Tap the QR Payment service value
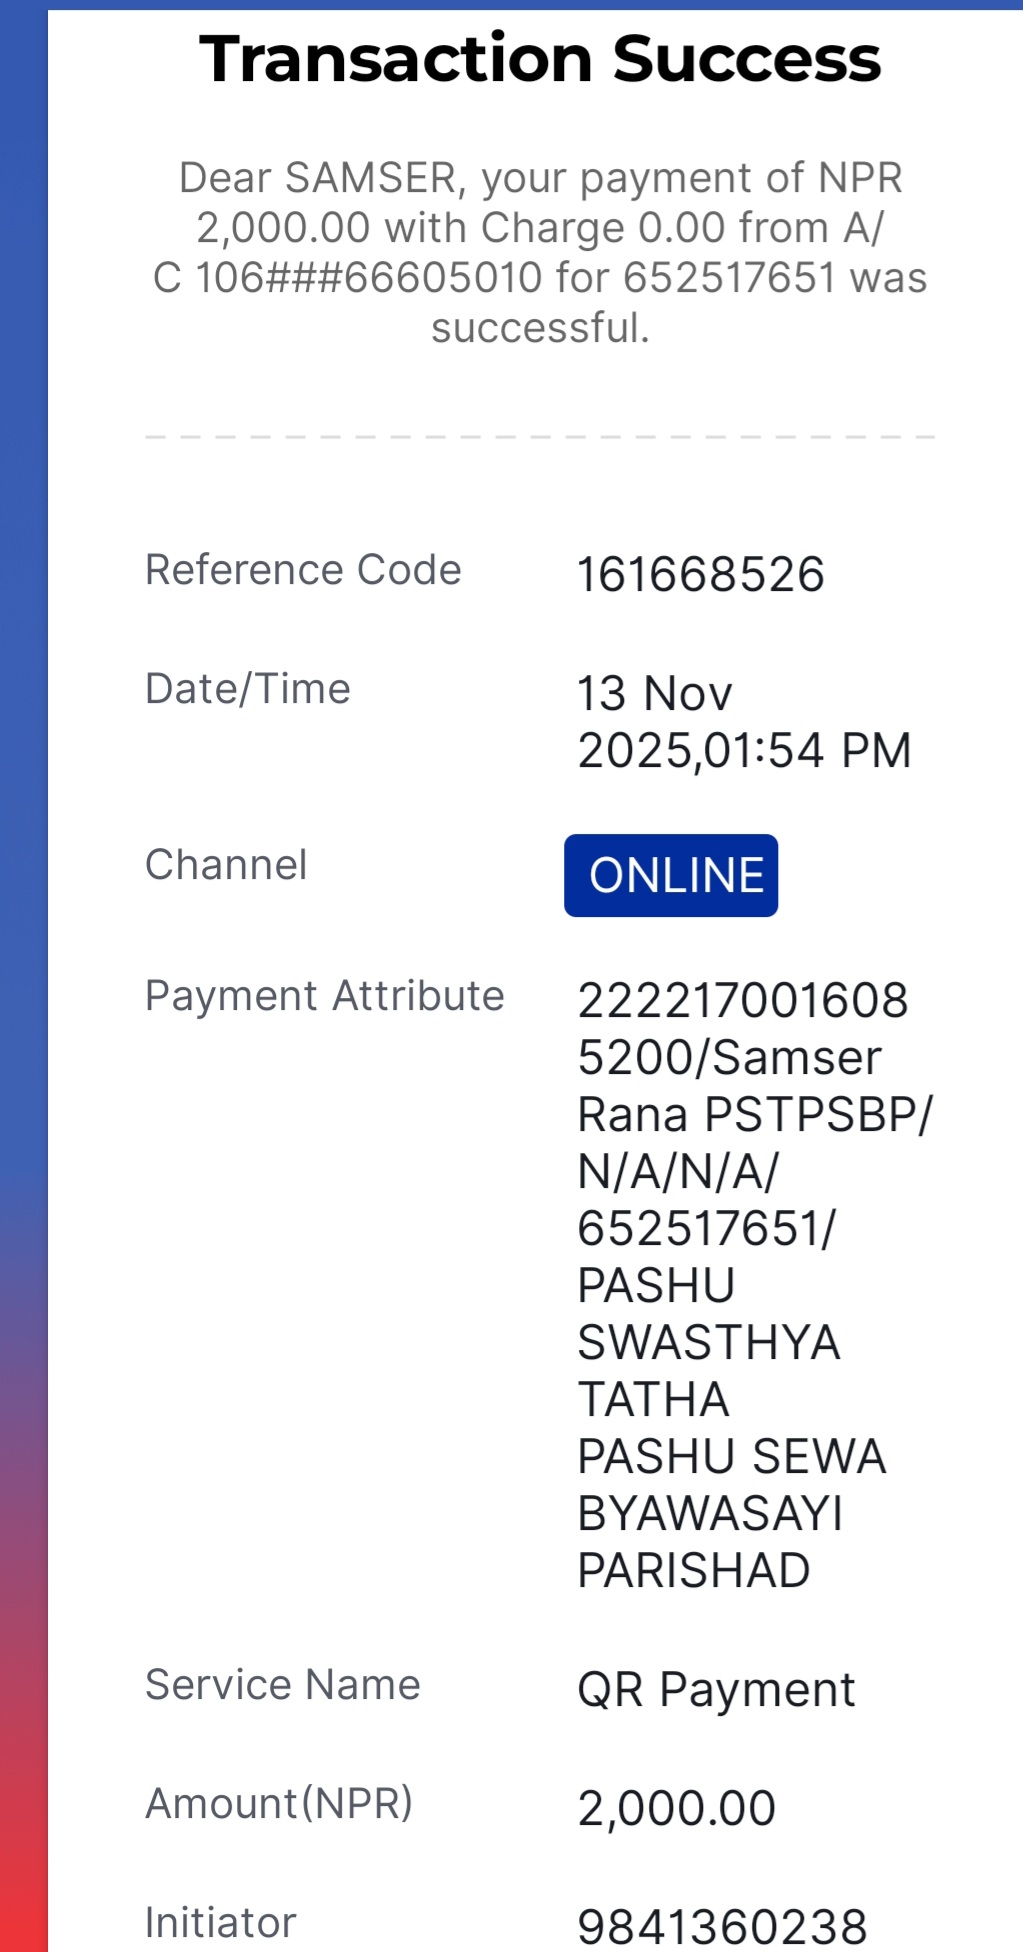 pyautogui.click(x=716, y=1691)
